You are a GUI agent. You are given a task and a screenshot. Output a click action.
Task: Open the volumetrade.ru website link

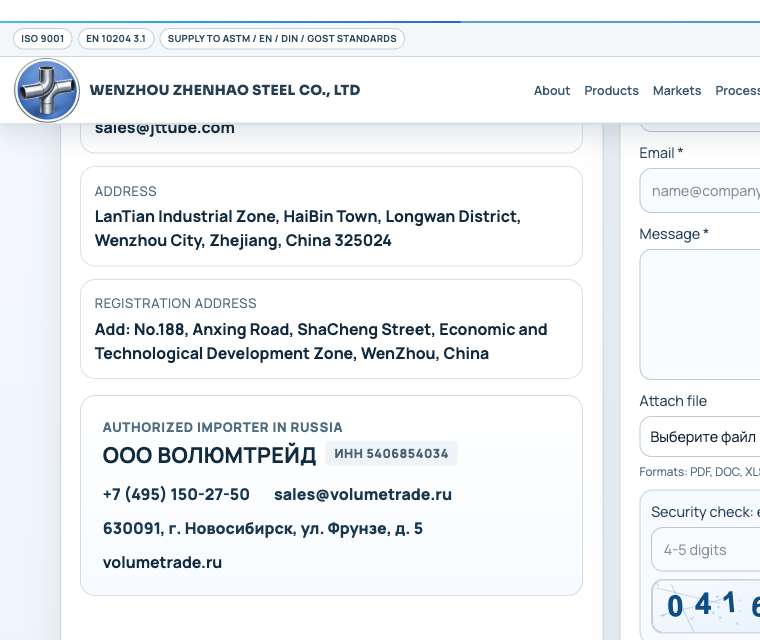coord(162,562)
